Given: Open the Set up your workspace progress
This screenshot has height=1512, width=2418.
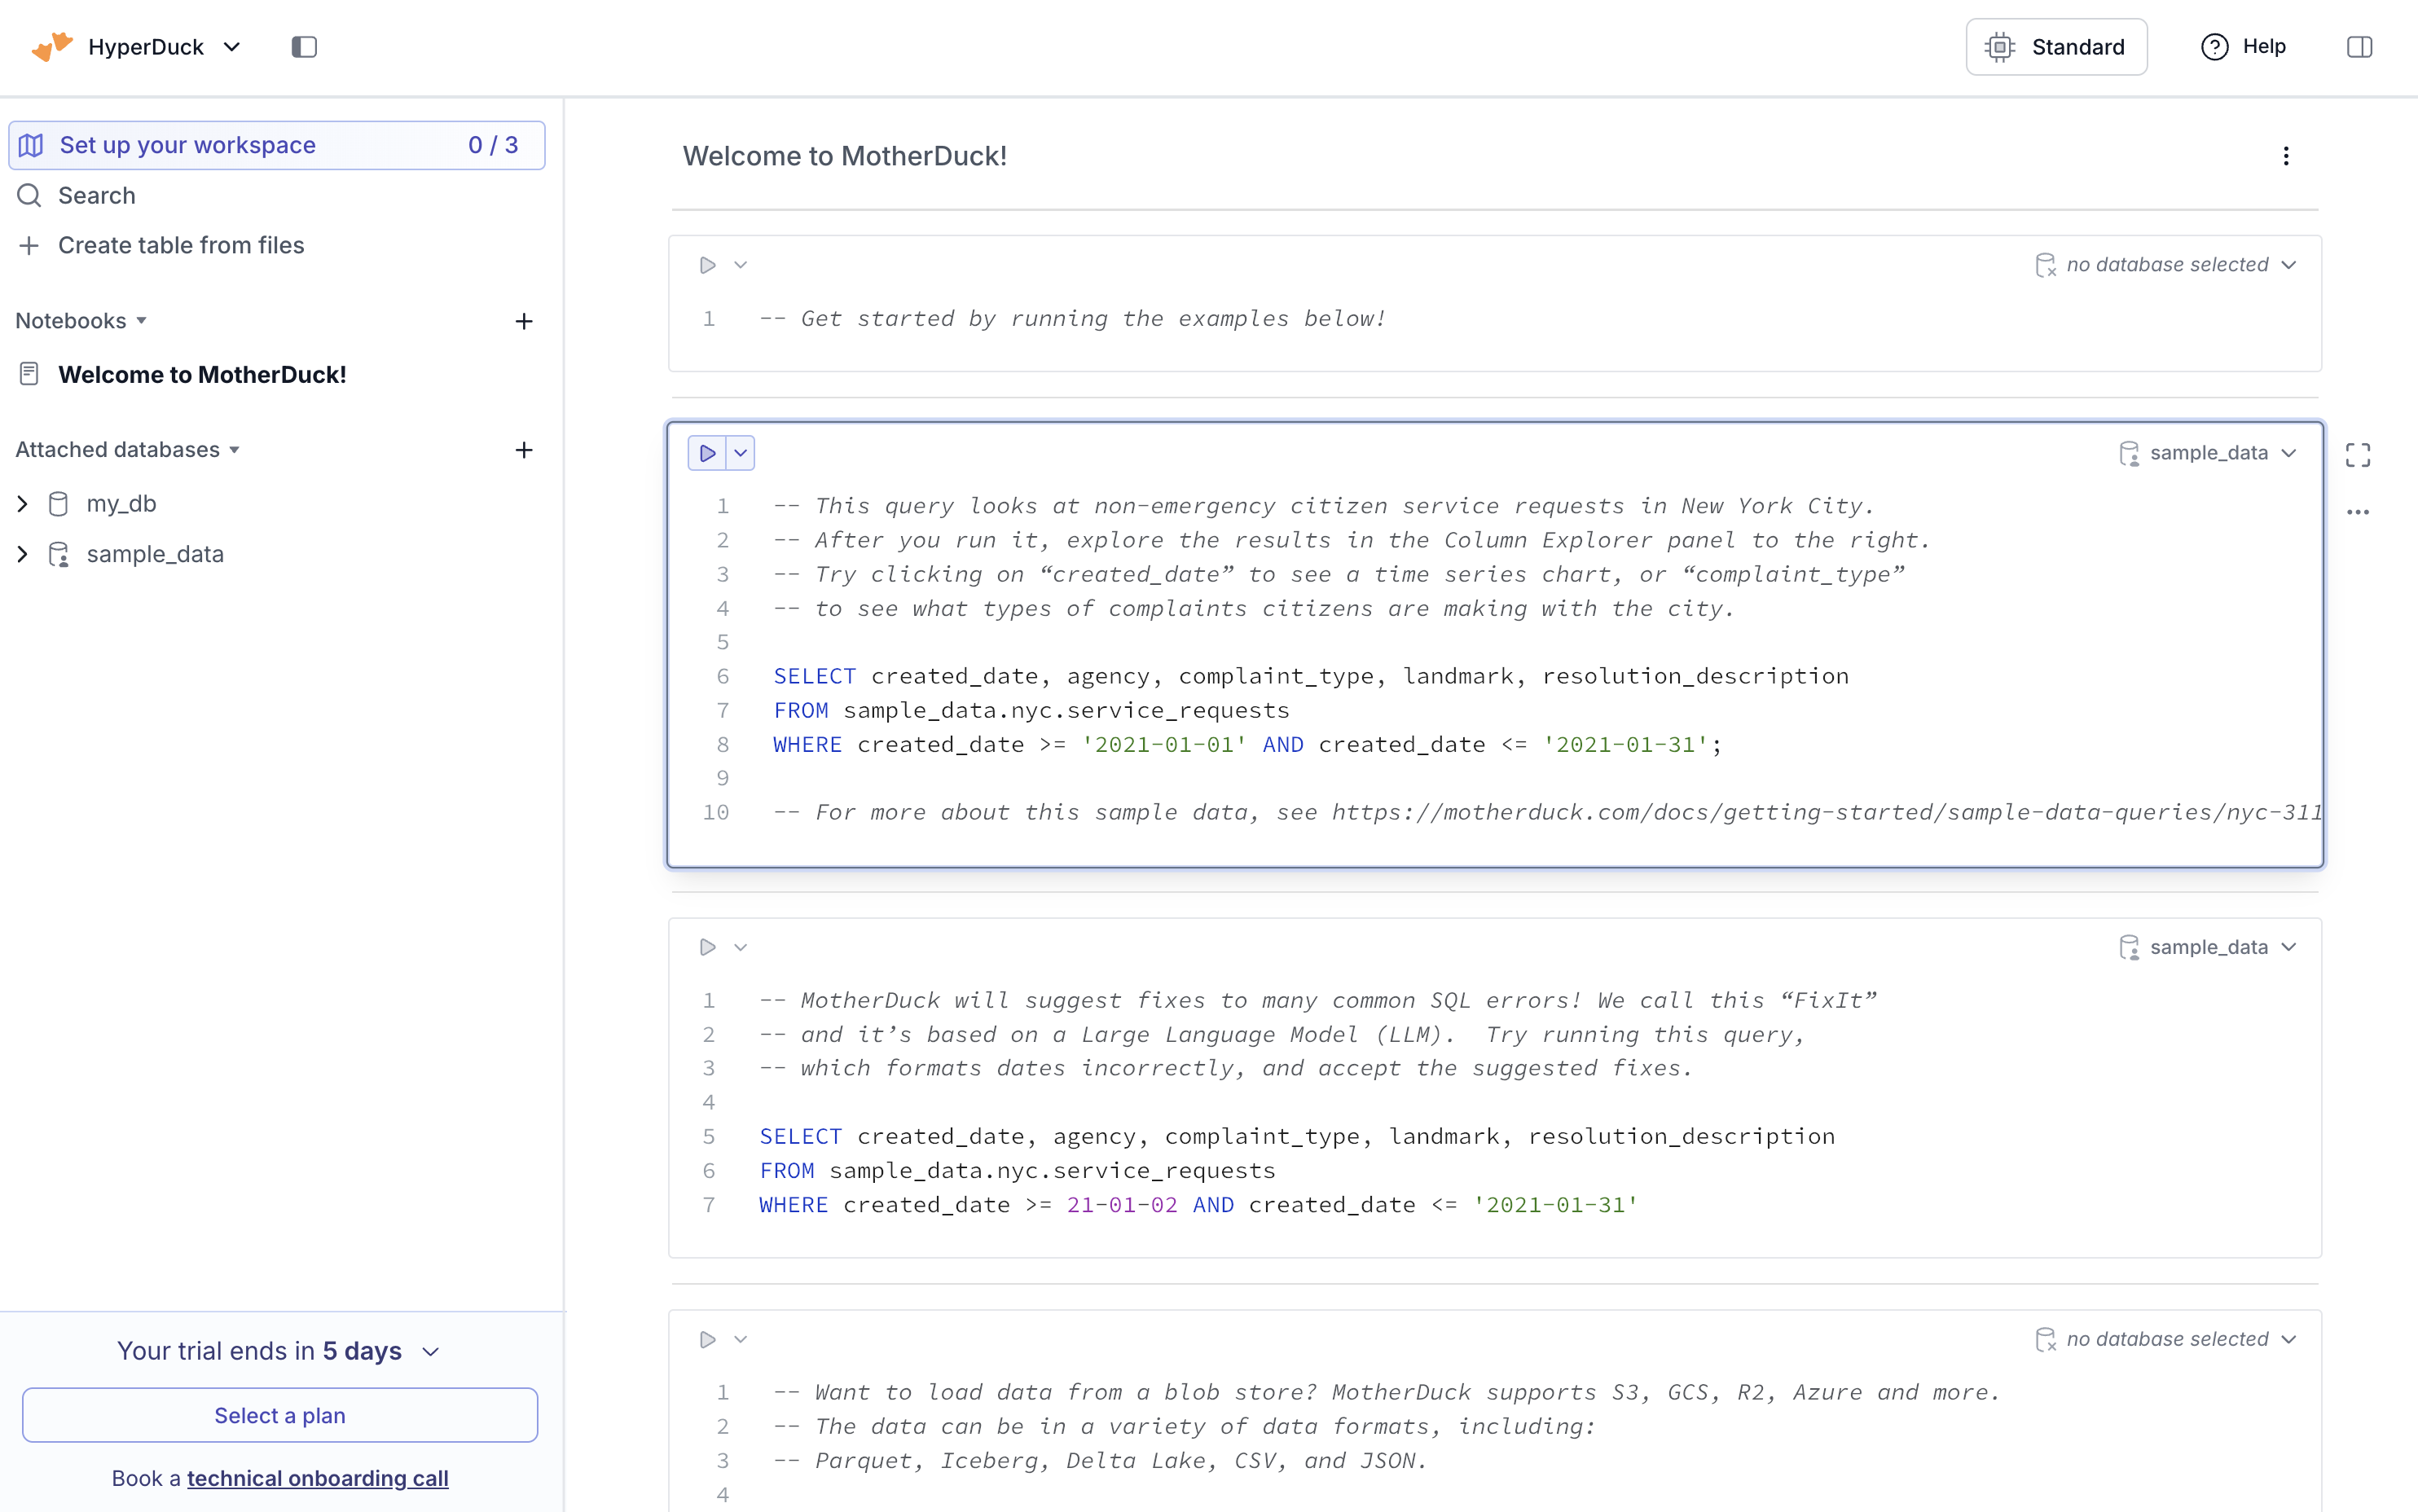Looking at the screenshot, I should pos(276,145).
